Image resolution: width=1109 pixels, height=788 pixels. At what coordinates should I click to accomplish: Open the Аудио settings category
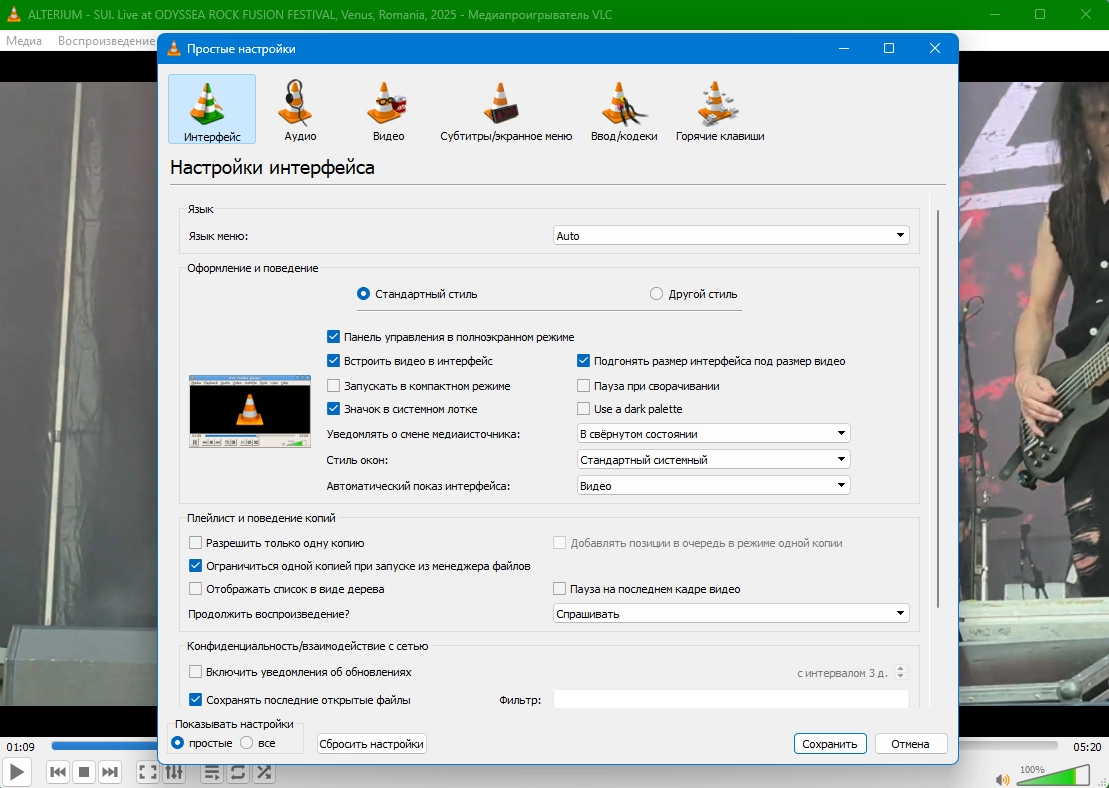pyautogui.click(x=300, y=110)
